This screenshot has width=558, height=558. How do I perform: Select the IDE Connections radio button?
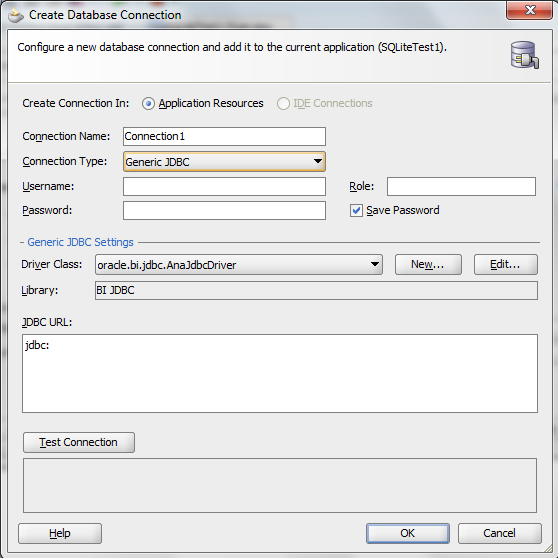pyautogui.click(x=283, y=104)
